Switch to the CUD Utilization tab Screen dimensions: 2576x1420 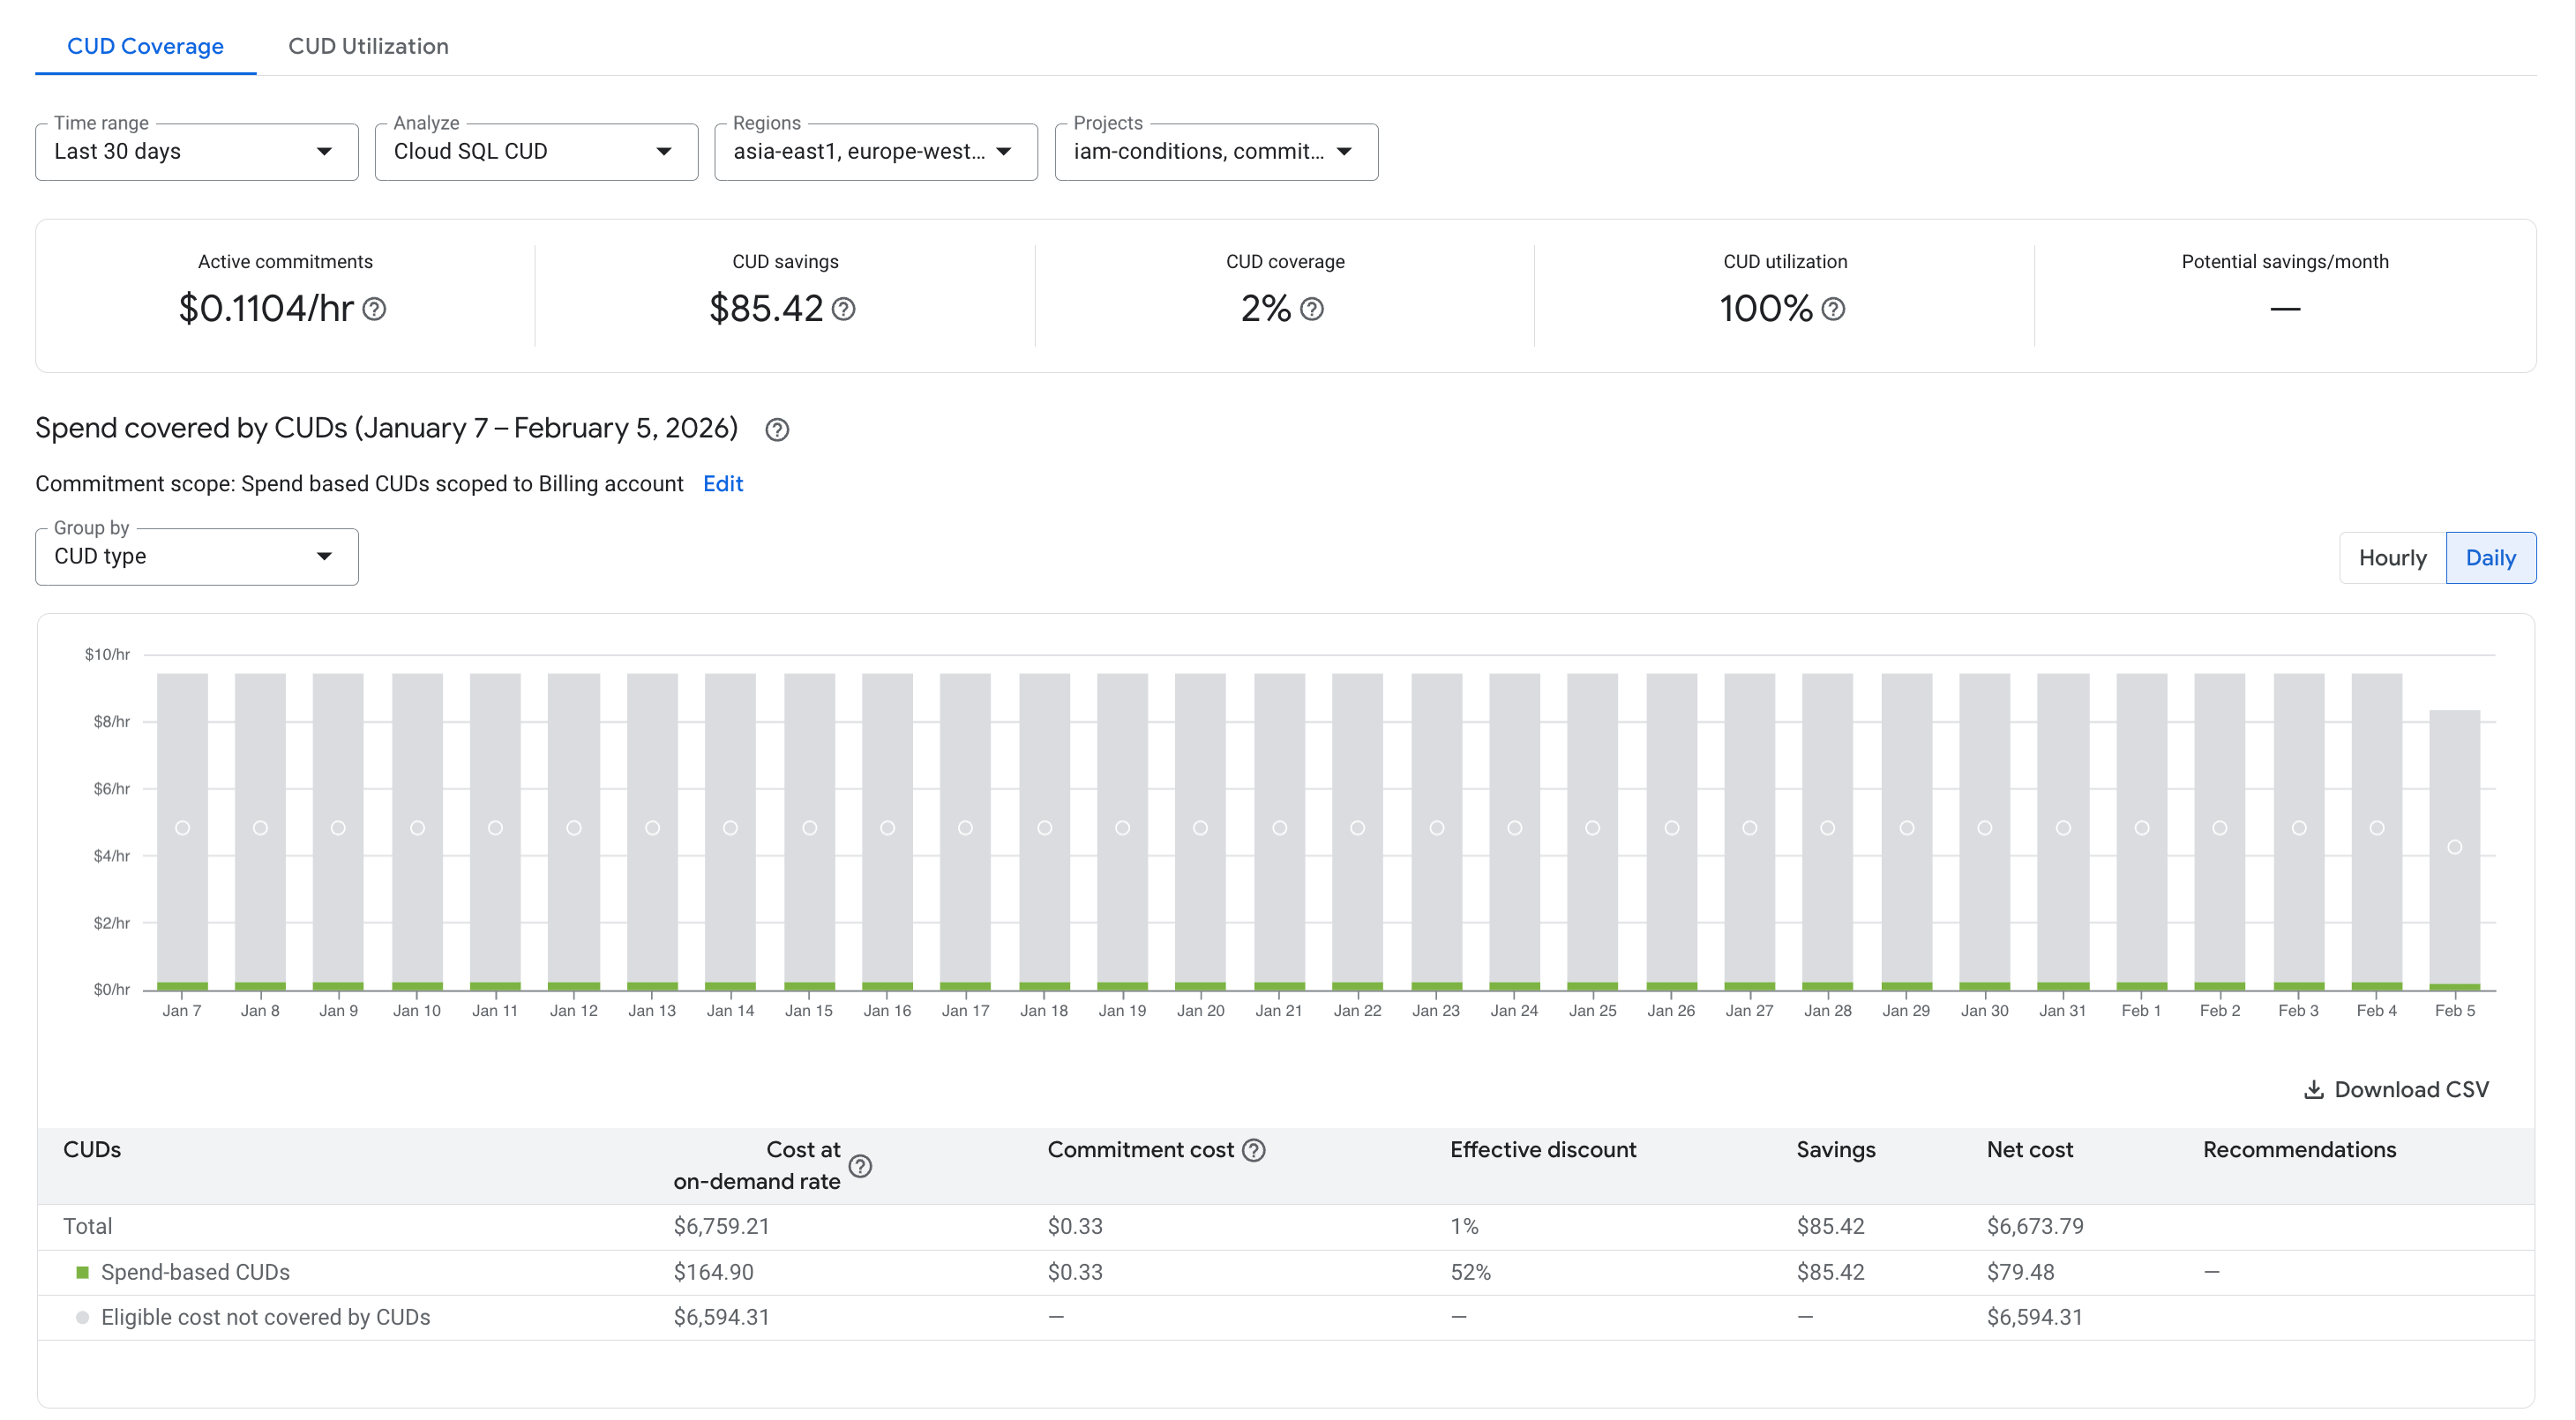[367, 46]
